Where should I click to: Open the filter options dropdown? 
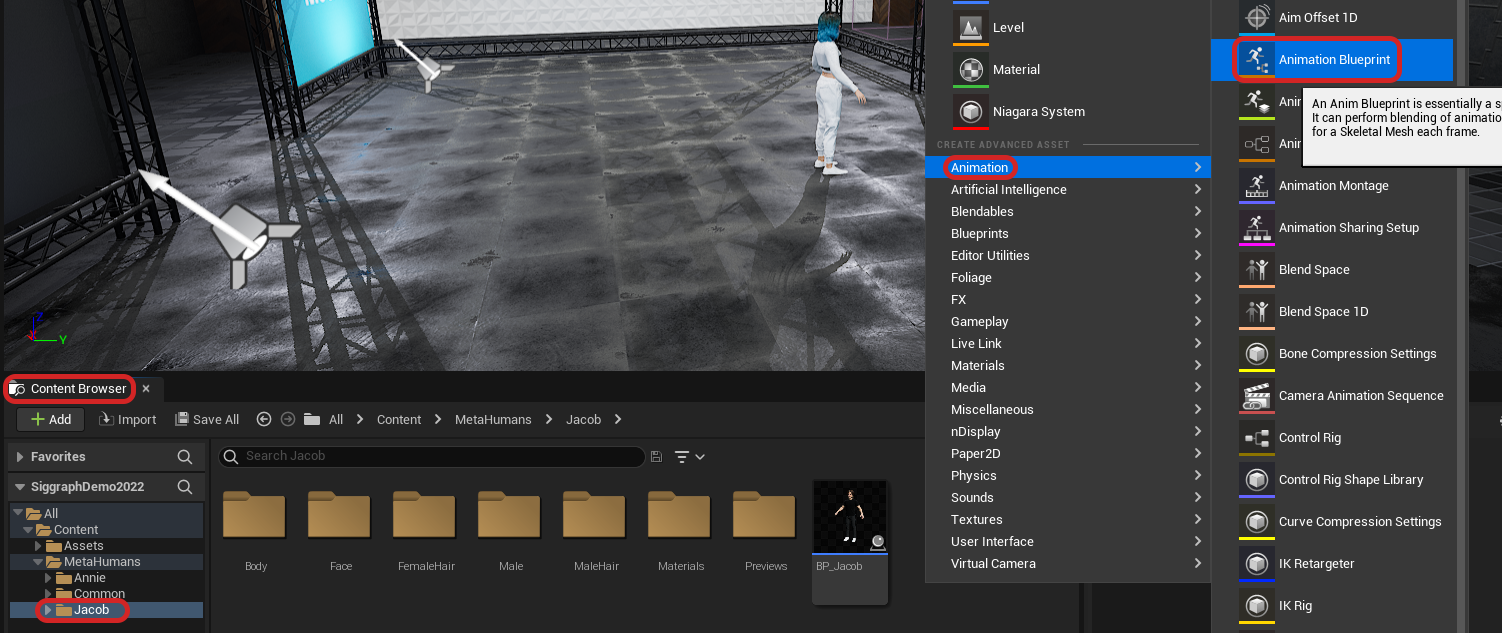click(x=689, y=457)
